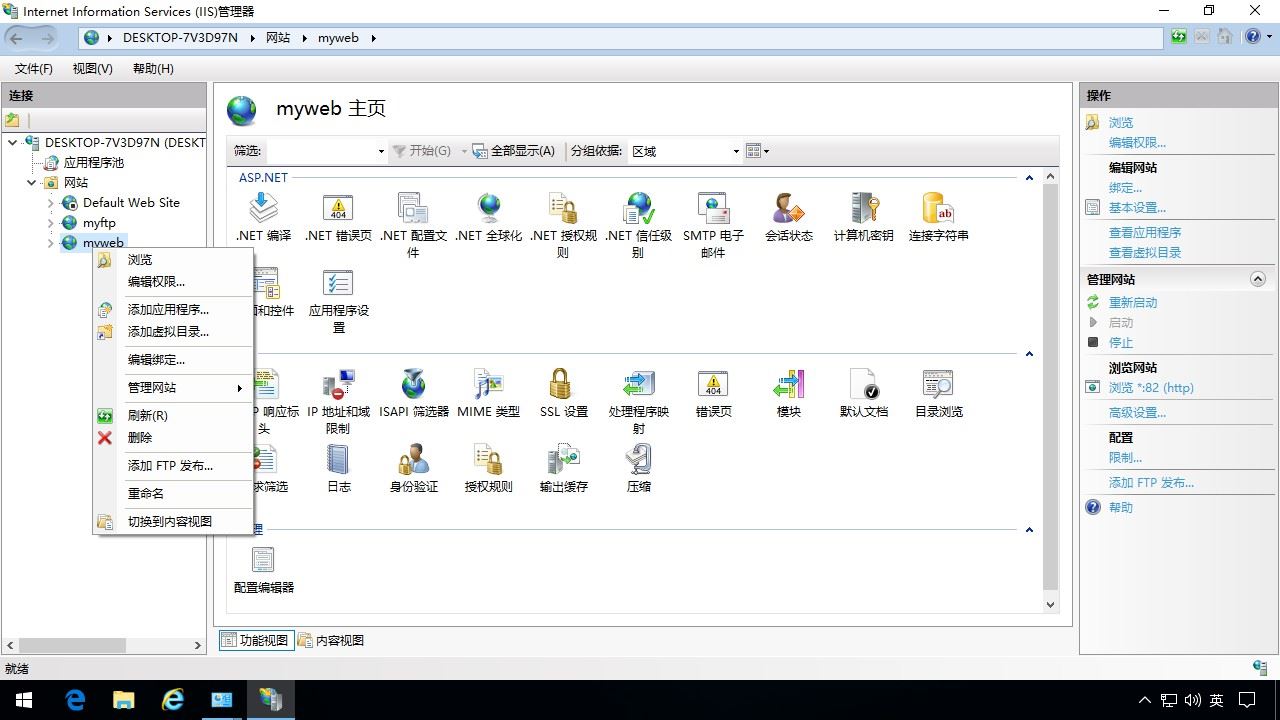The image size is (1280, 720).
Task: Choose 编辑权限... in the context menu
Action: [x=173, y=282]
